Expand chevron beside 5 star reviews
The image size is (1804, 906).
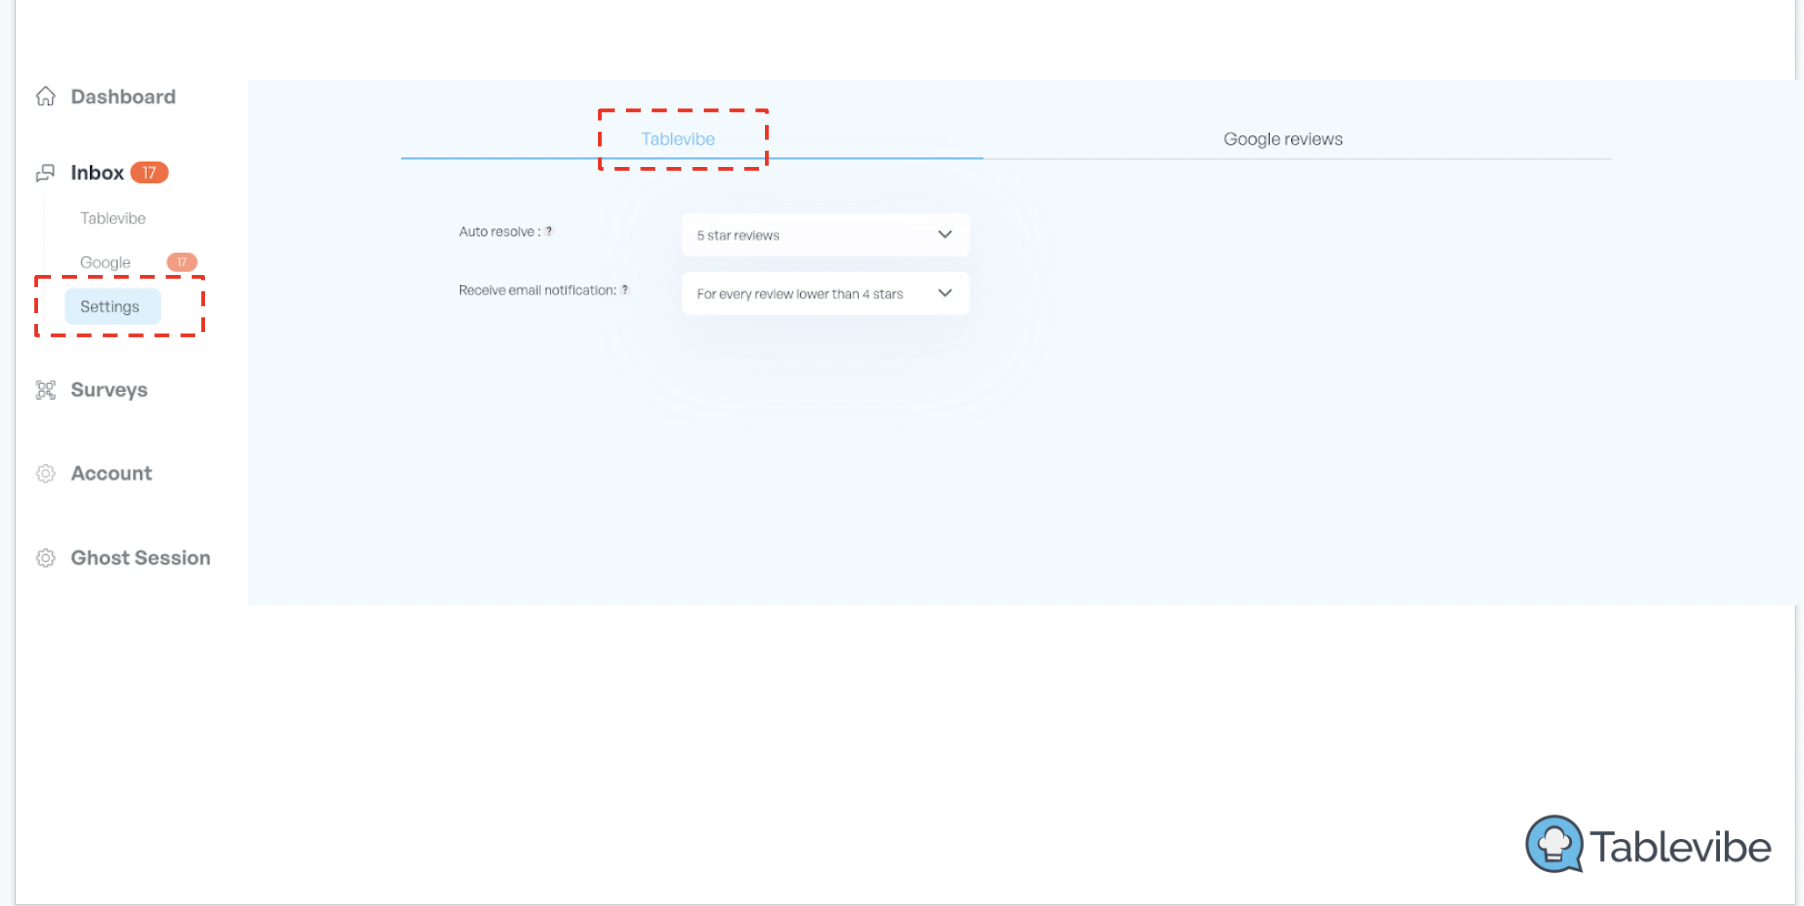point(945,235)
